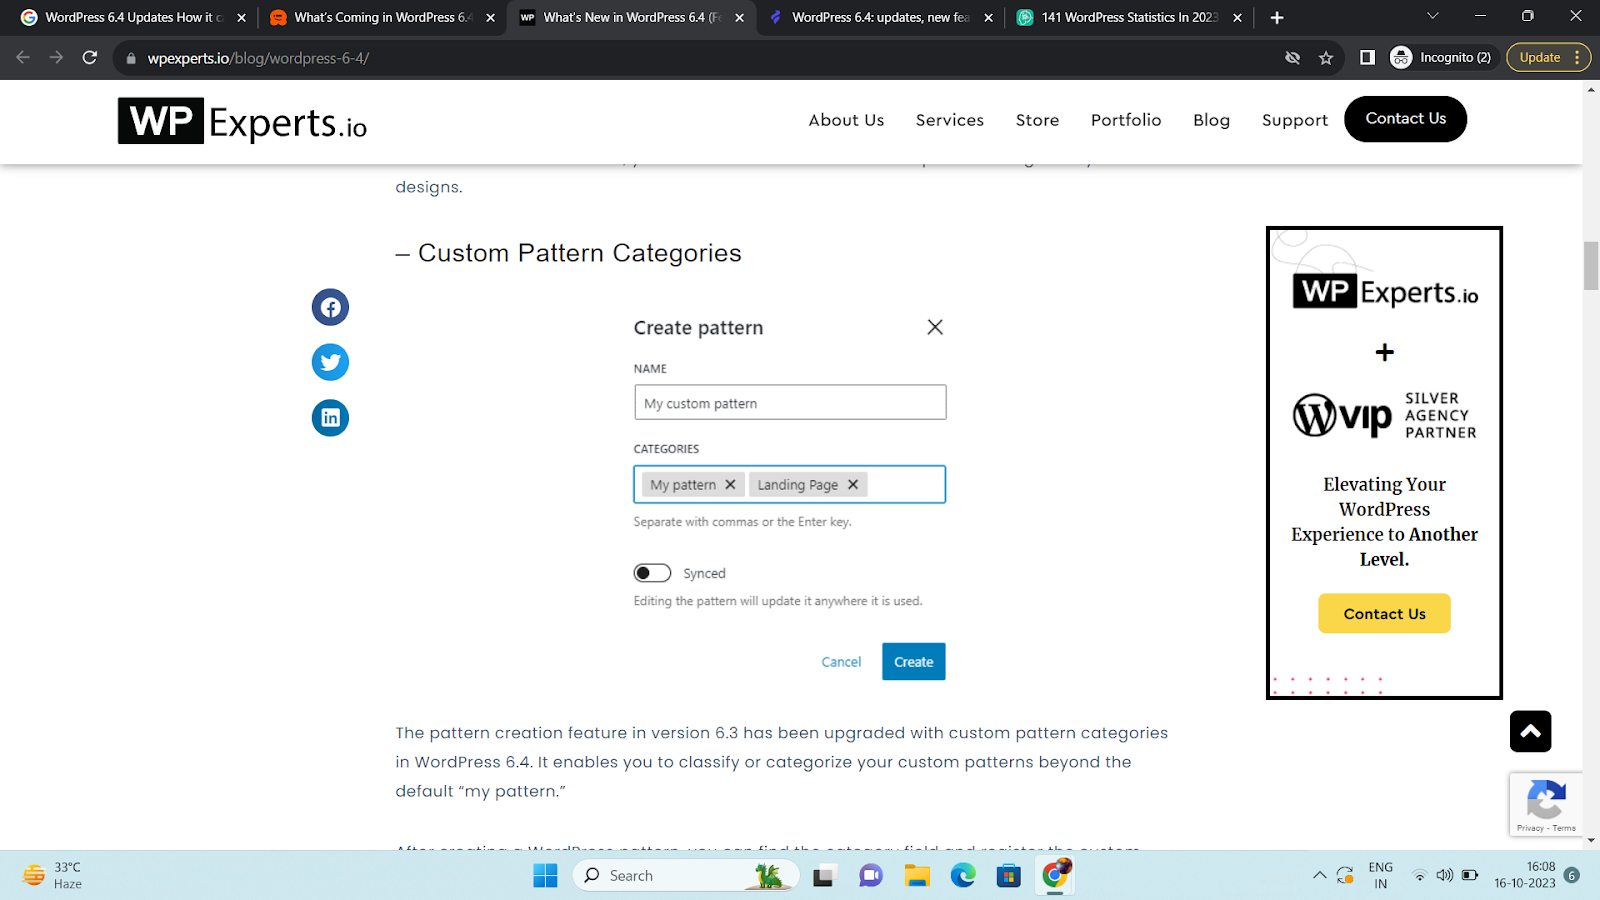Switch to What's Coming in WordPress tab
This screenshot has width=1600, height=900.
pyautogui.click(x=381, y=18)
